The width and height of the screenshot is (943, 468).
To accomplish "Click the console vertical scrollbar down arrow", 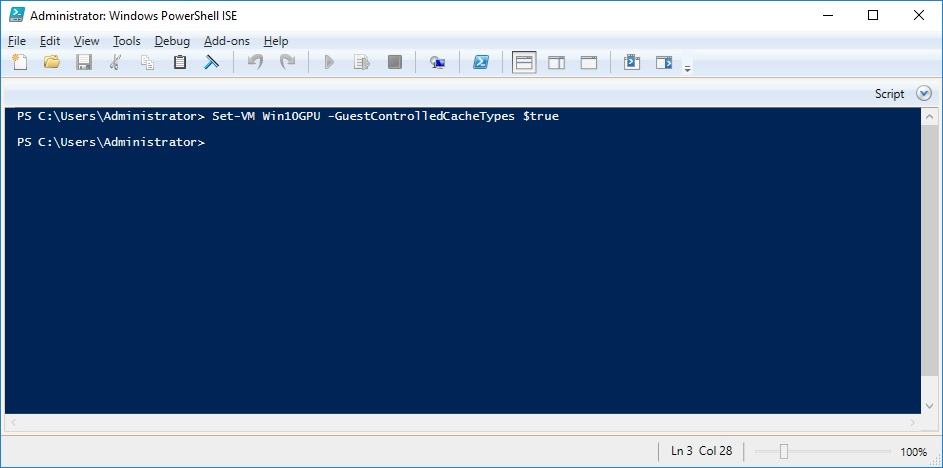I will click(x=929, y=406).
